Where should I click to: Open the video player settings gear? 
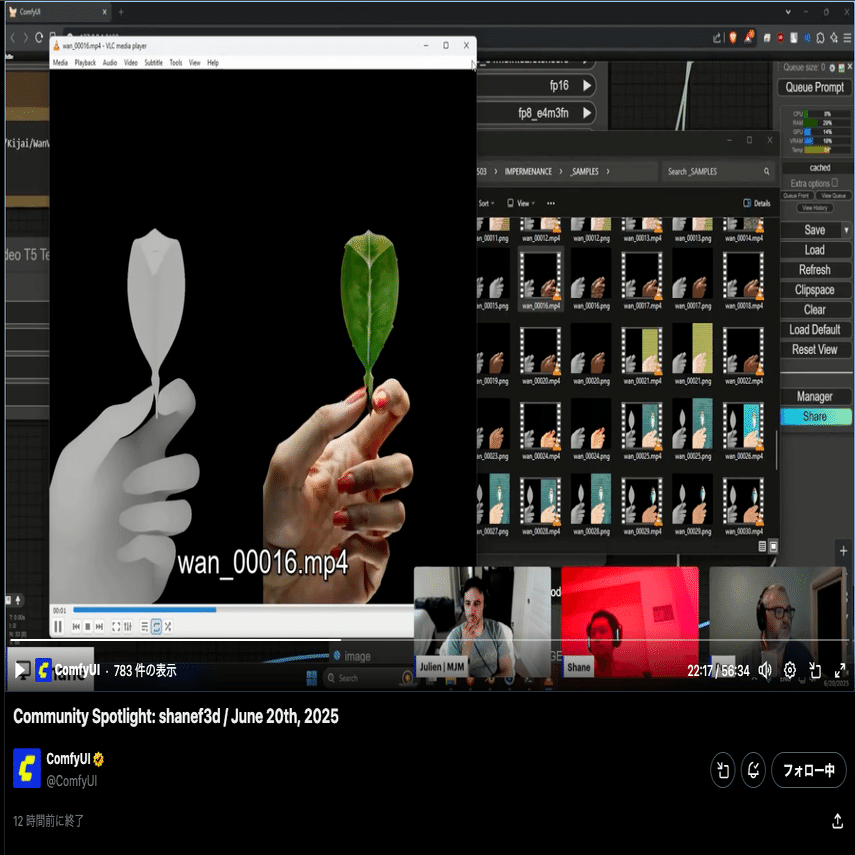click(x=789, y=670)
